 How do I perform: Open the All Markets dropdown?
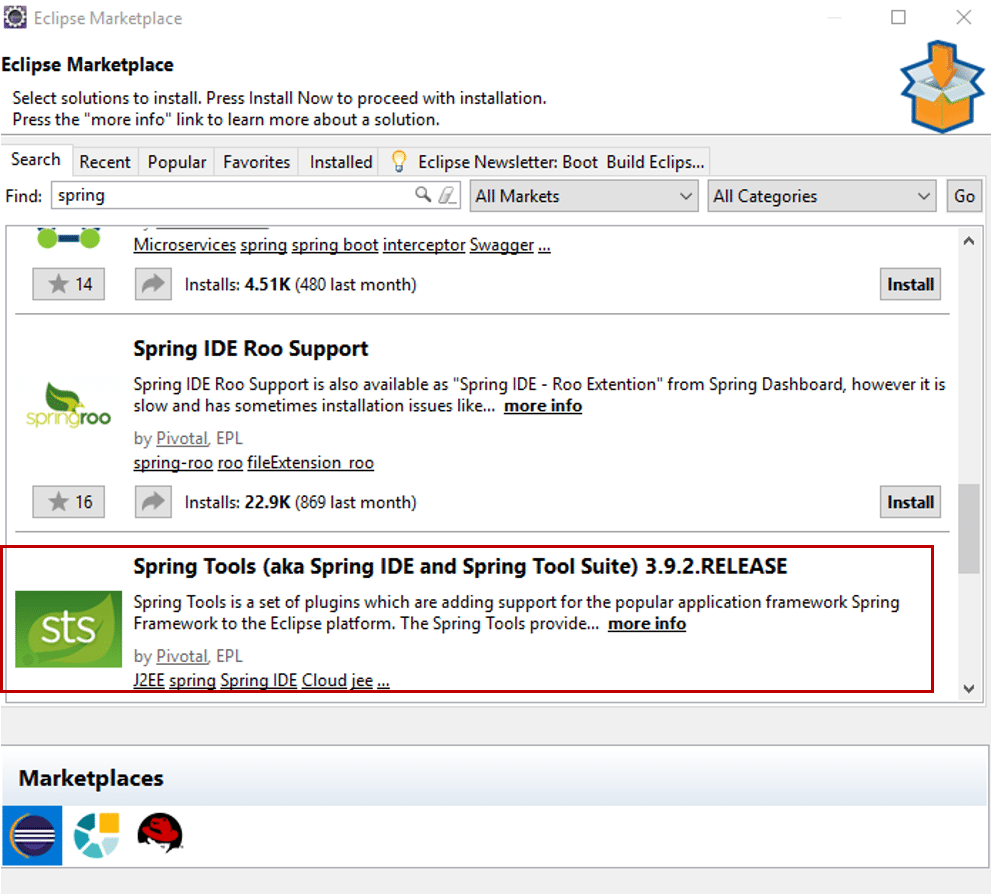pos(583,196)
